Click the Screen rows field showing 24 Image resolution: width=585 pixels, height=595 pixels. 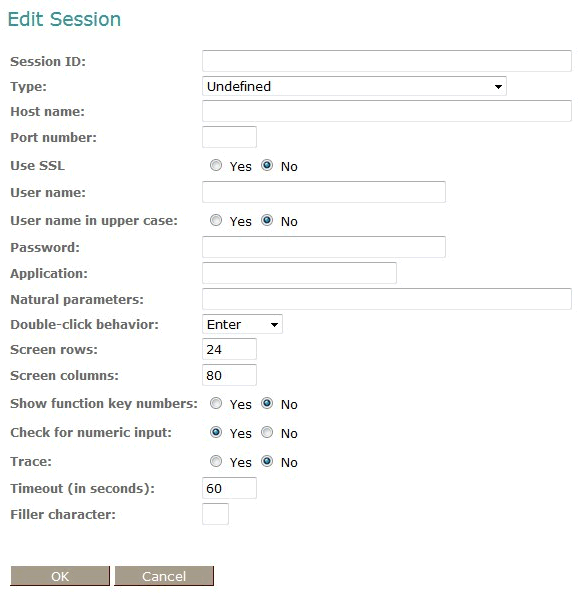230,349
